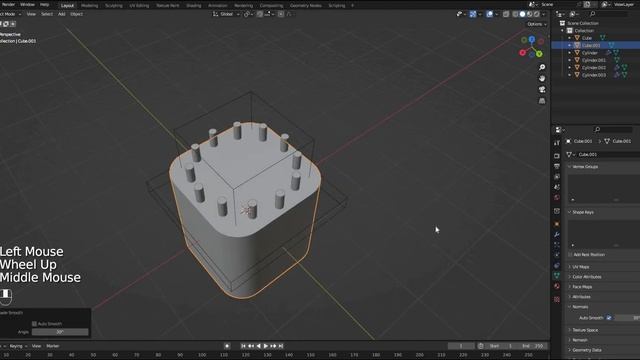Open the Modifiers wrench properties tab
640x360 pixels.
coord(557,235)
